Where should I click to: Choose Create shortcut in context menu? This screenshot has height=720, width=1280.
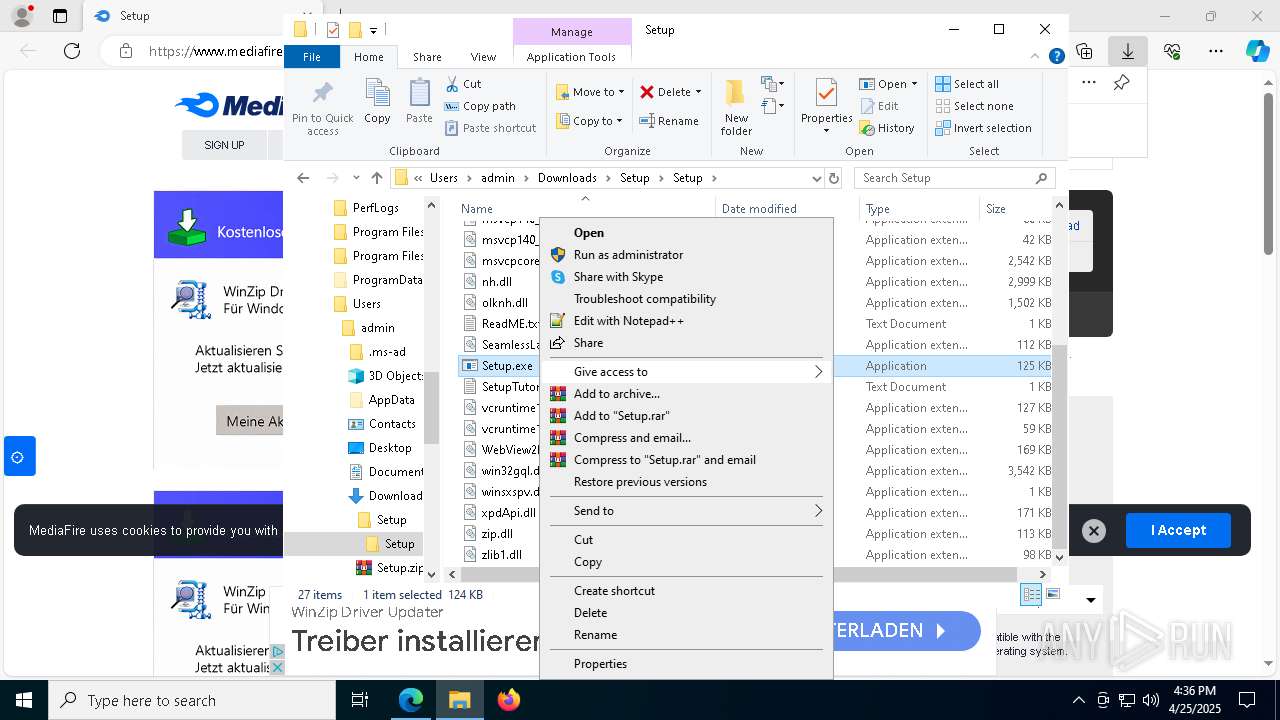[x=686, y=591]
